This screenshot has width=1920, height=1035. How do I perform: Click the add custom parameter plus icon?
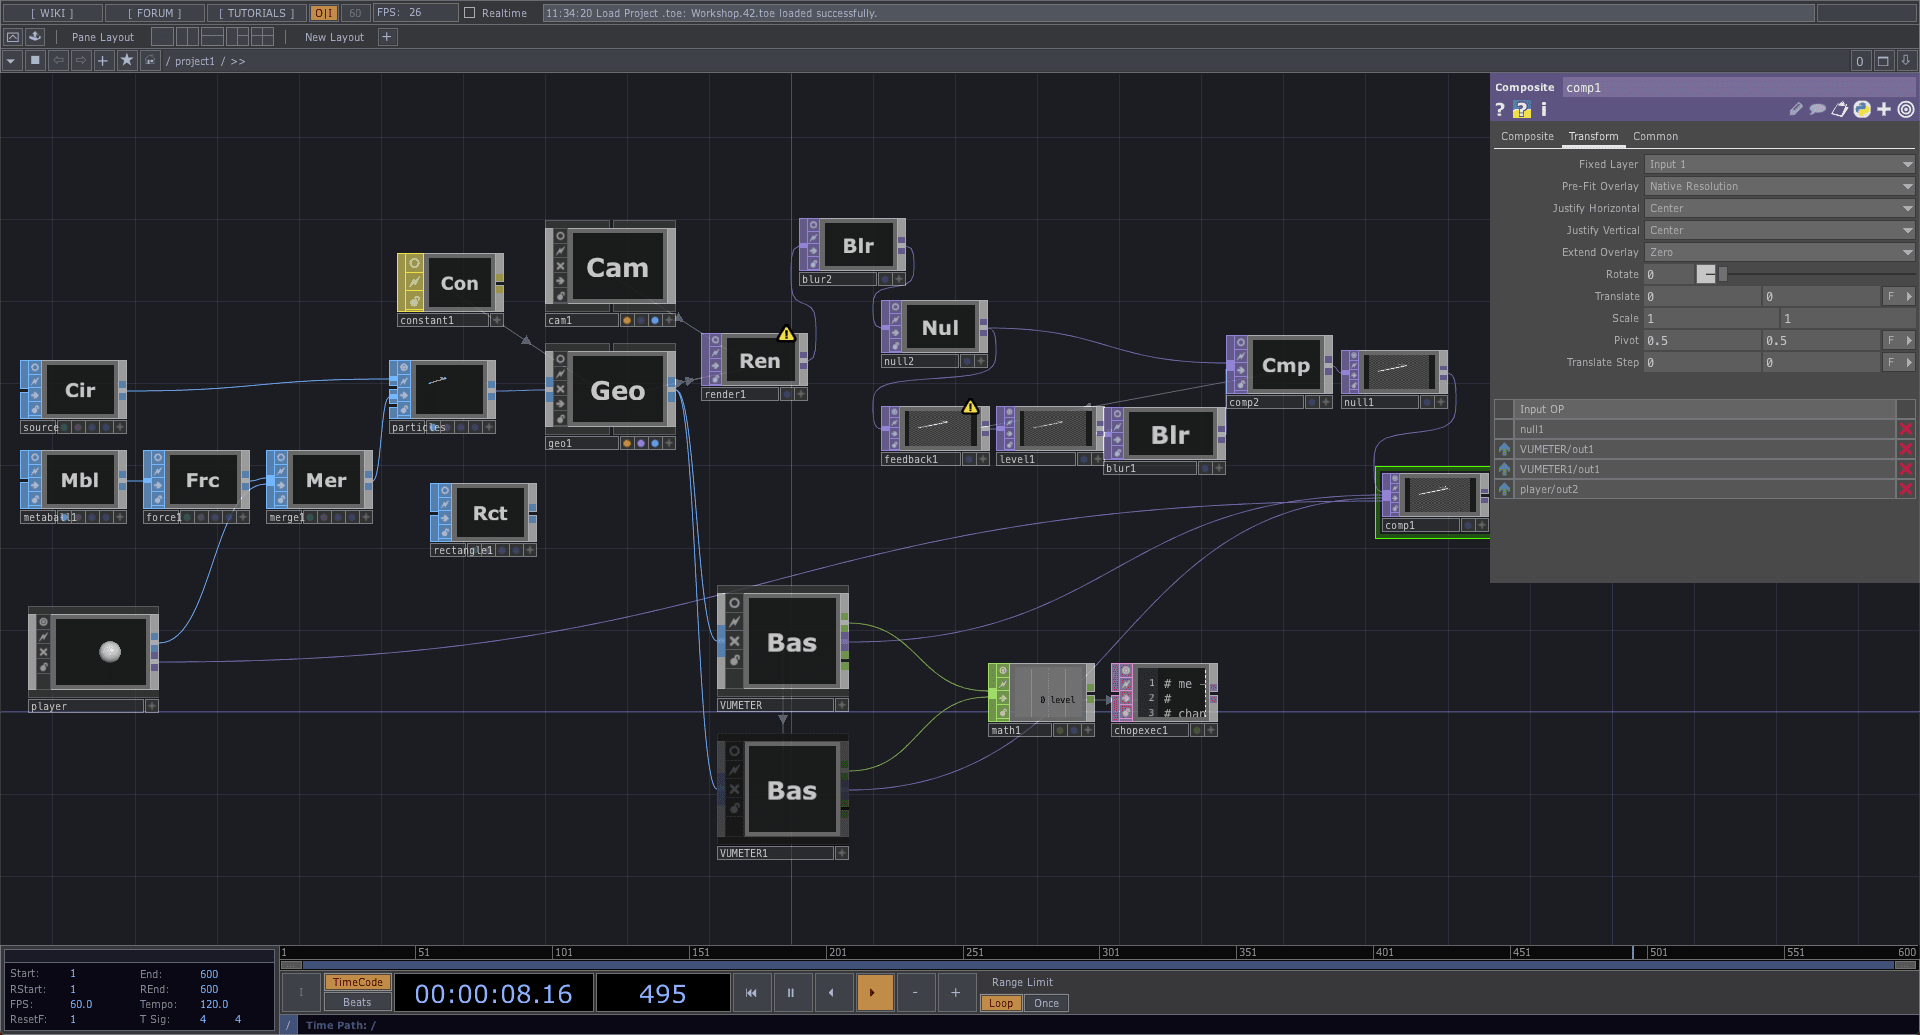pyautogui.click(x=1884, y=110)
